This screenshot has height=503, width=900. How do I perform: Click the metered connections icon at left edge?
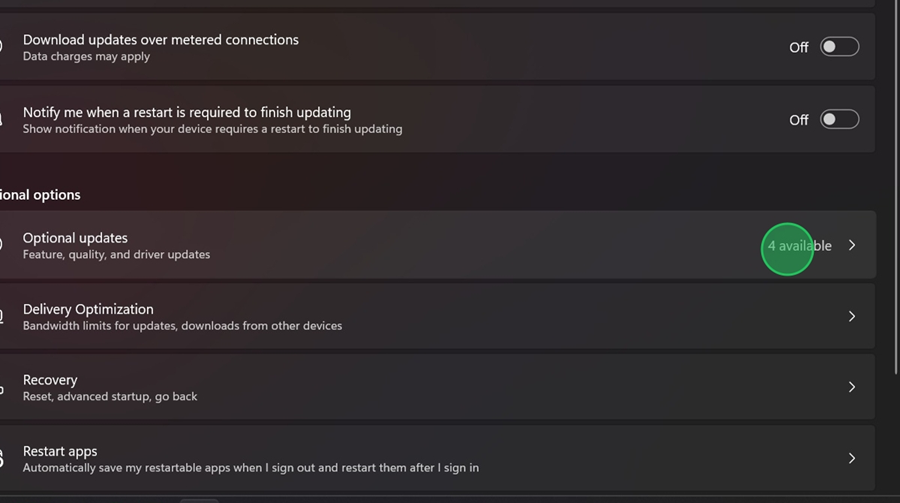pos(2,47)
